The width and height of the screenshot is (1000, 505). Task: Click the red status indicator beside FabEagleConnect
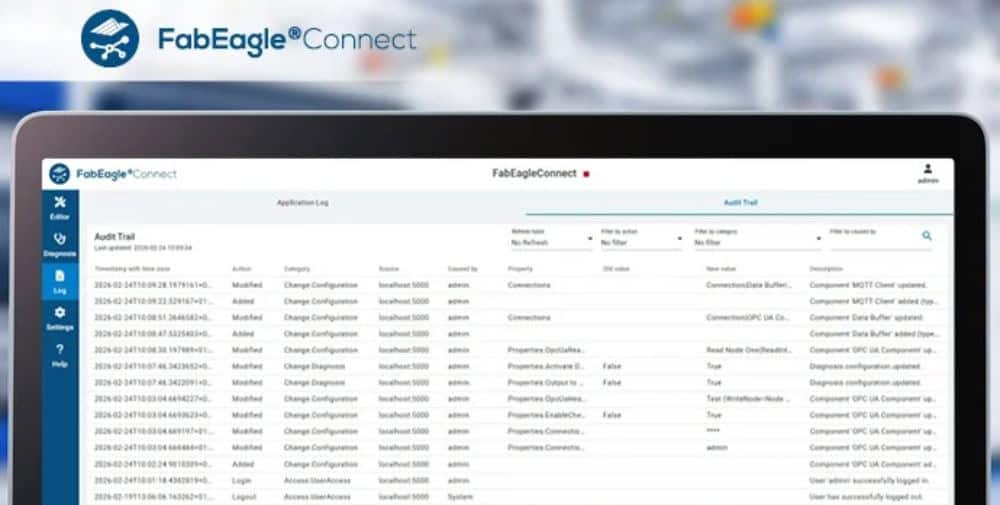pyautogui.click(x=586, y=174)
